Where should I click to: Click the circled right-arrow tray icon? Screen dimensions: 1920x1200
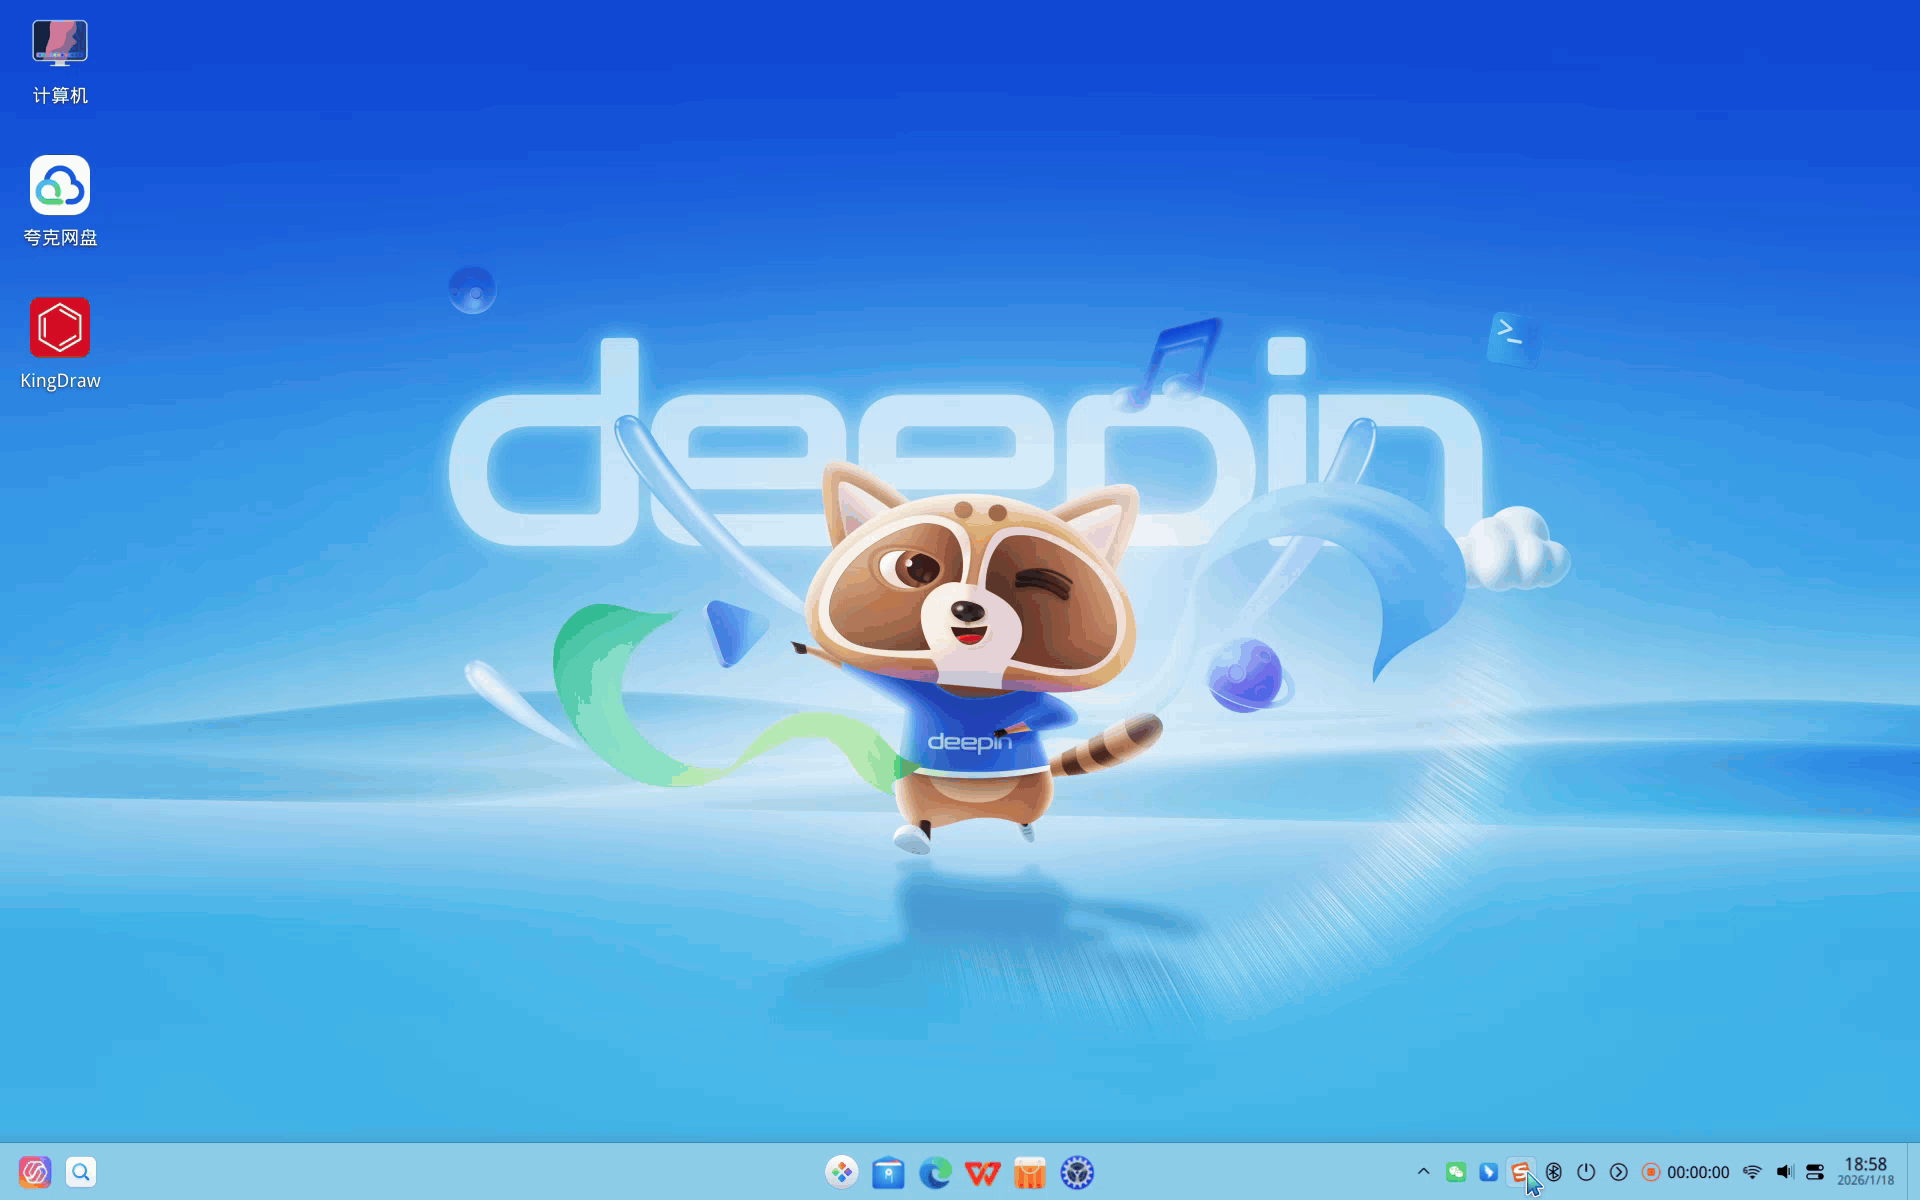(1619, 1172)
